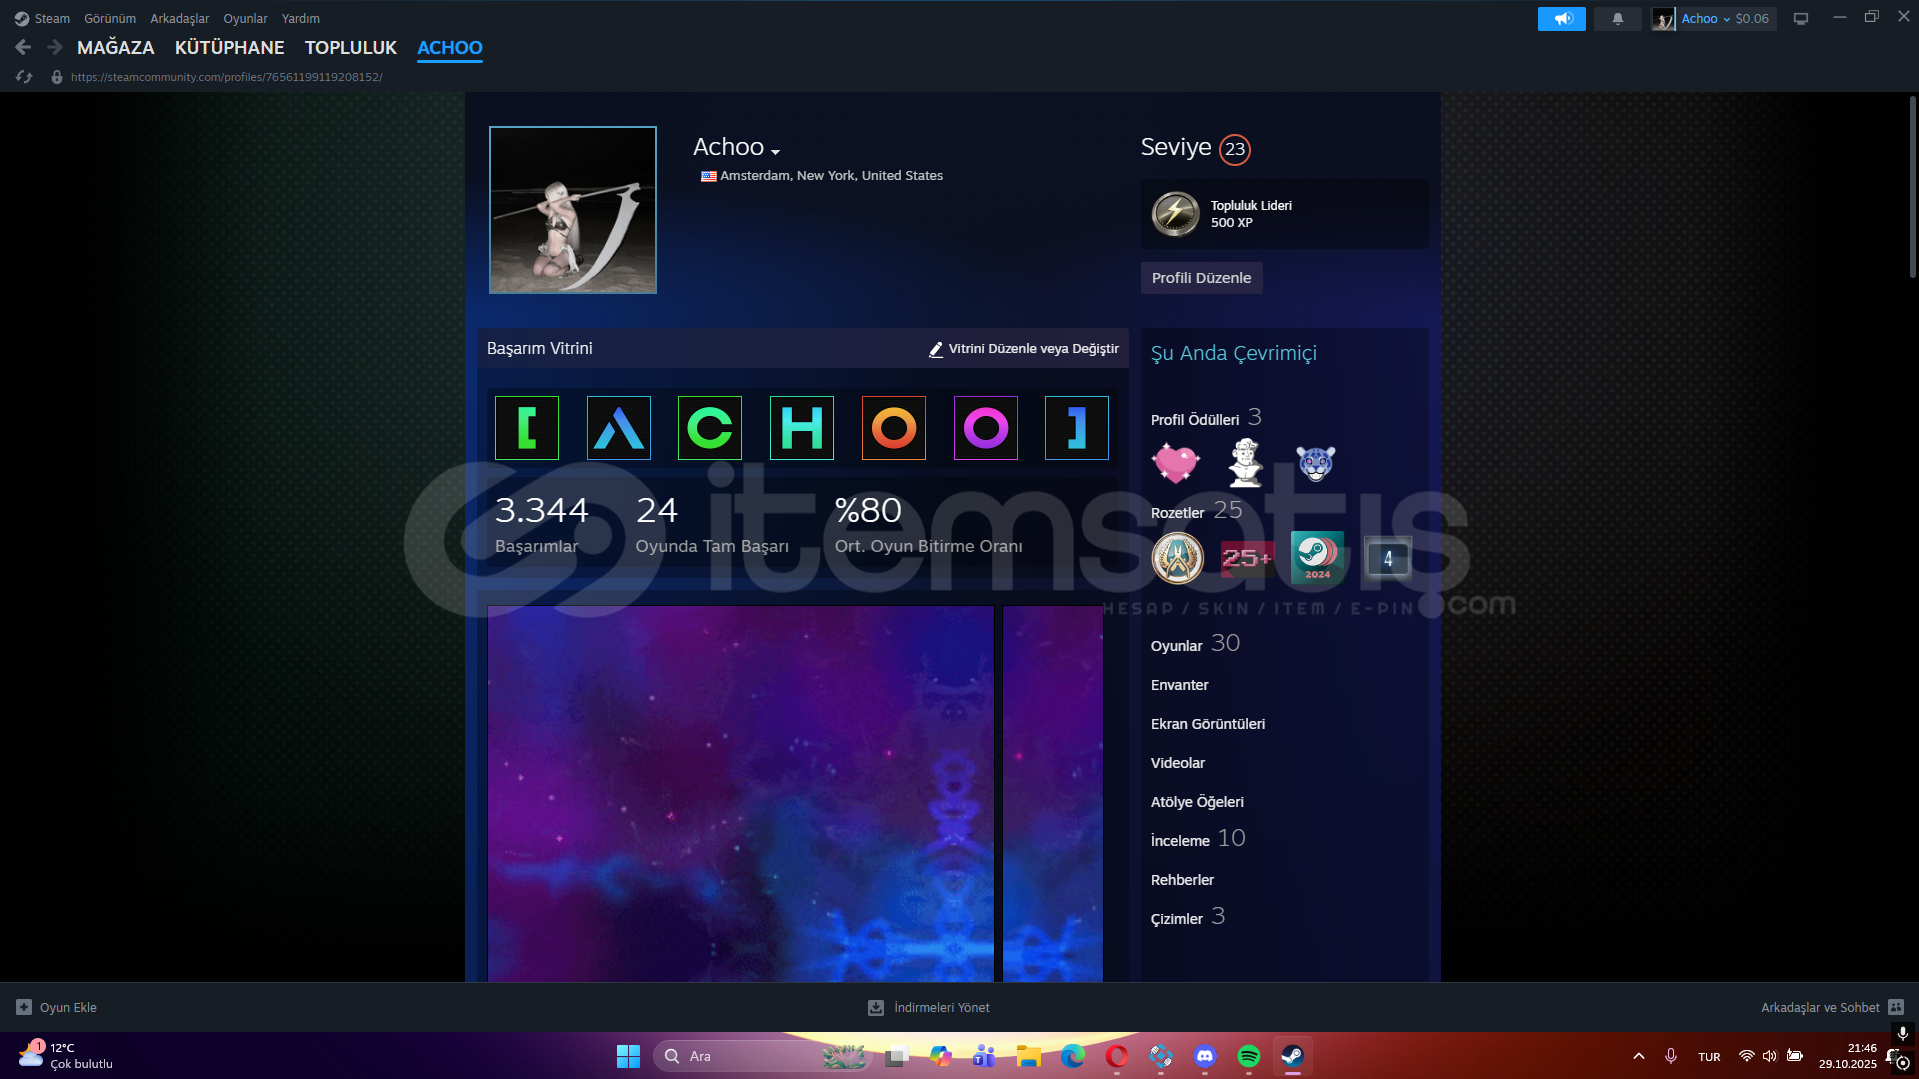
Task: Select the purple O achievement icon
Action: [x=986, y=428]
